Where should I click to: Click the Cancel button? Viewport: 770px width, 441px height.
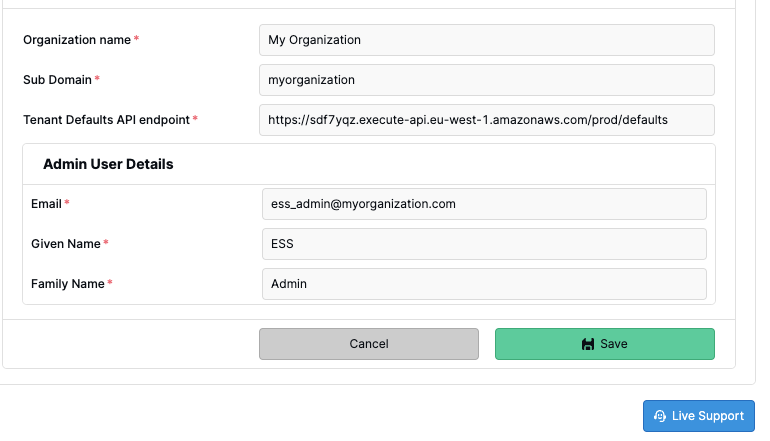tap(369, 344)
